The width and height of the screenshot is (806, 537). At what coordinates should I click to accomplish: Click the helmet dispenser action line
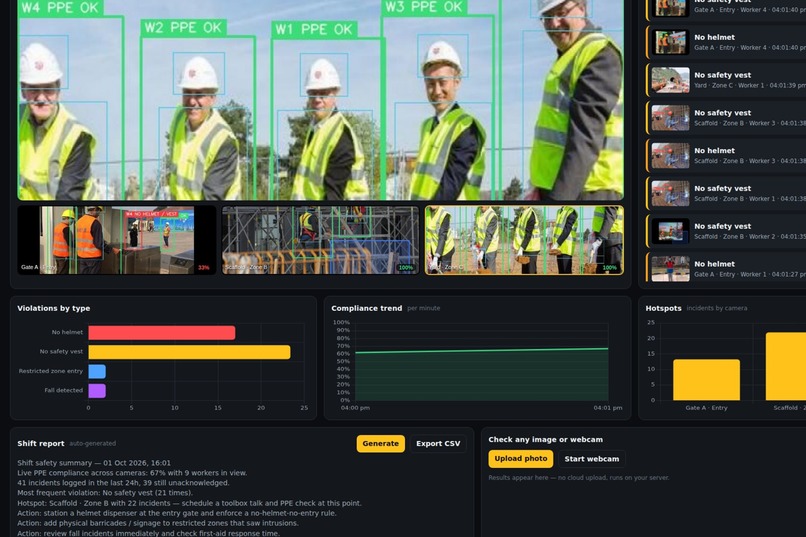pos(177,513)
